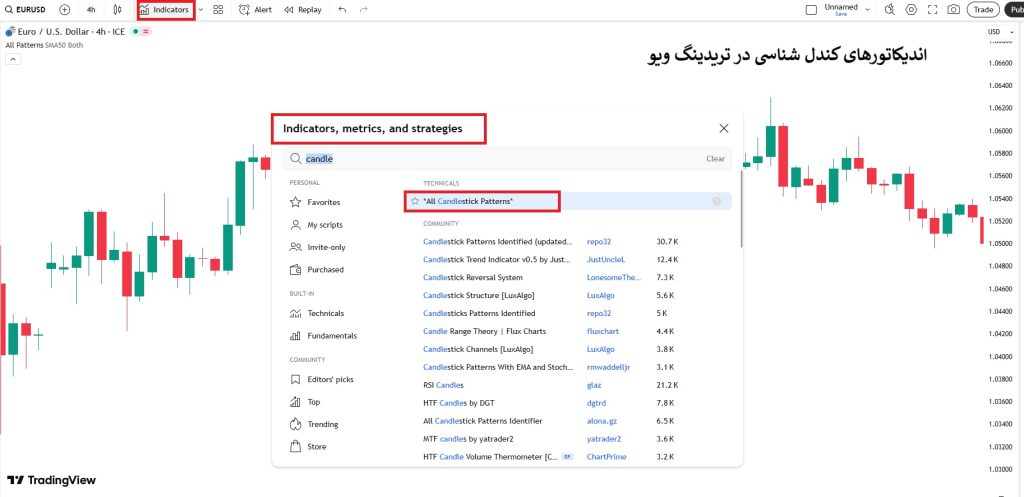
Task: Open author link dgtrd
Action: tap(598, 403)
